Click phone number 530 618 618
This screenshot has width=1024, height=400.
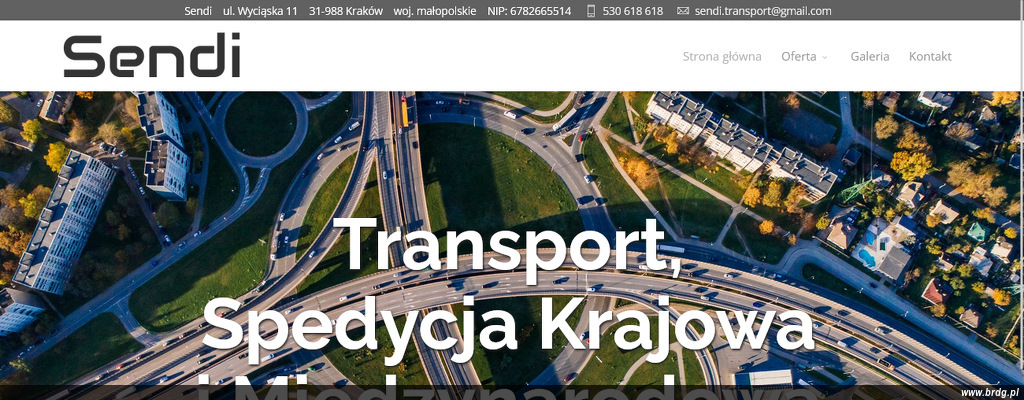[633, 11]
